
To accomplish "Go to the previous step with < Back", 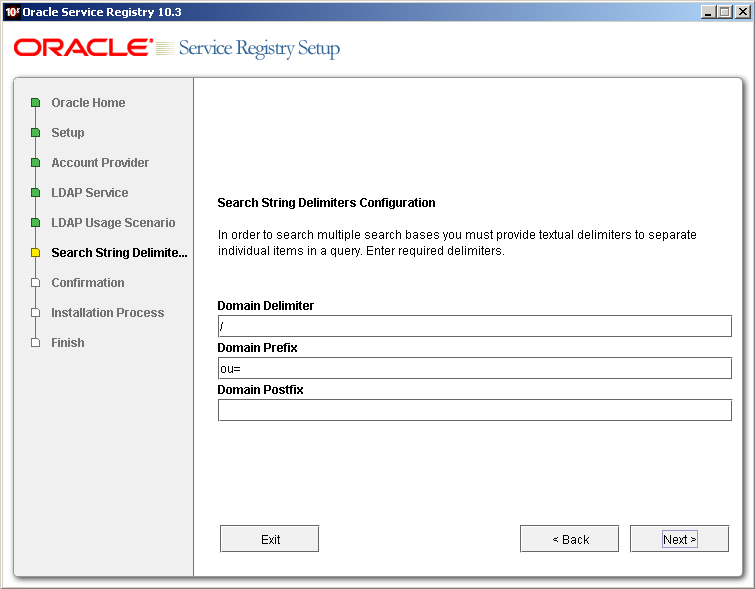I will click(569, 538).
